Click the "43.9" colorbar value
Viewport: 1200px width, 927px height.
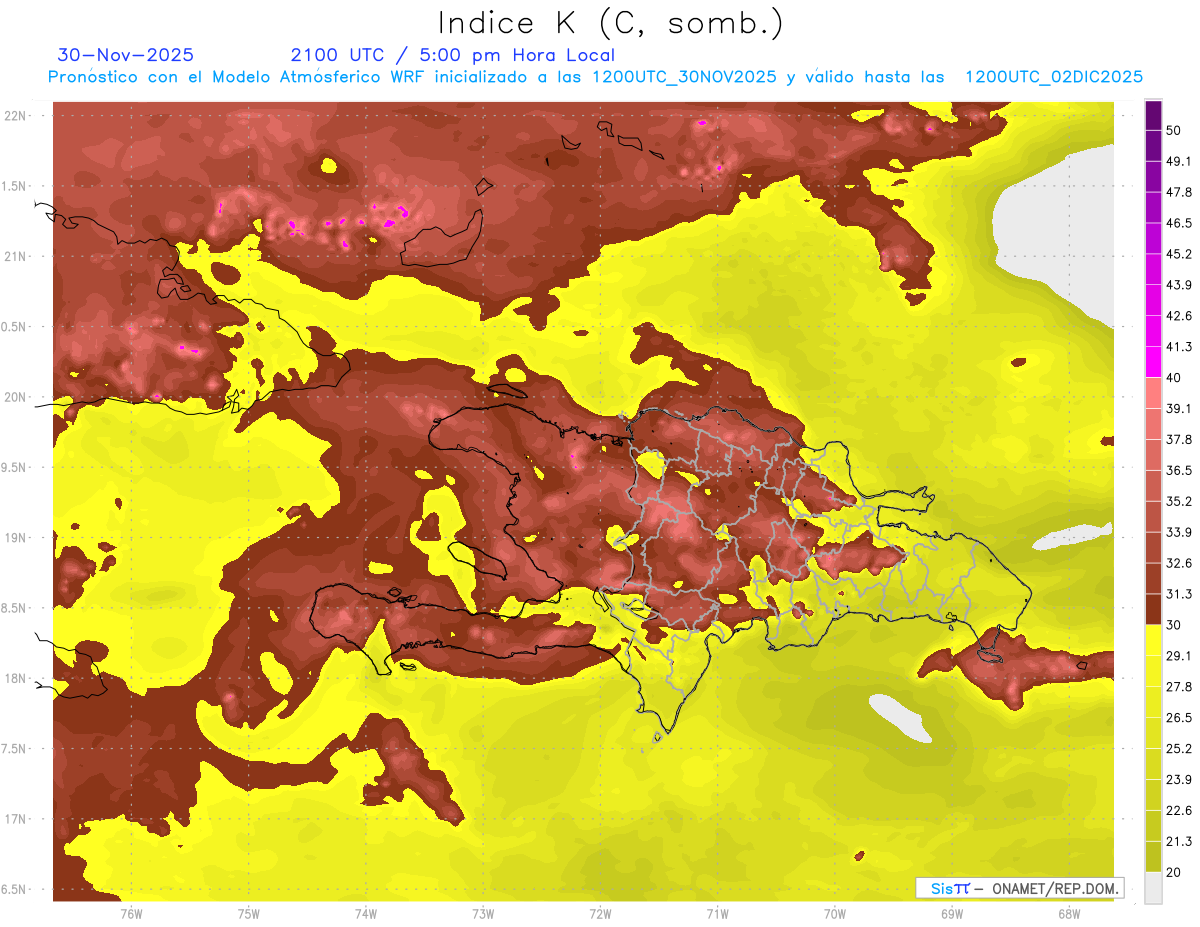click(1179, 285)
